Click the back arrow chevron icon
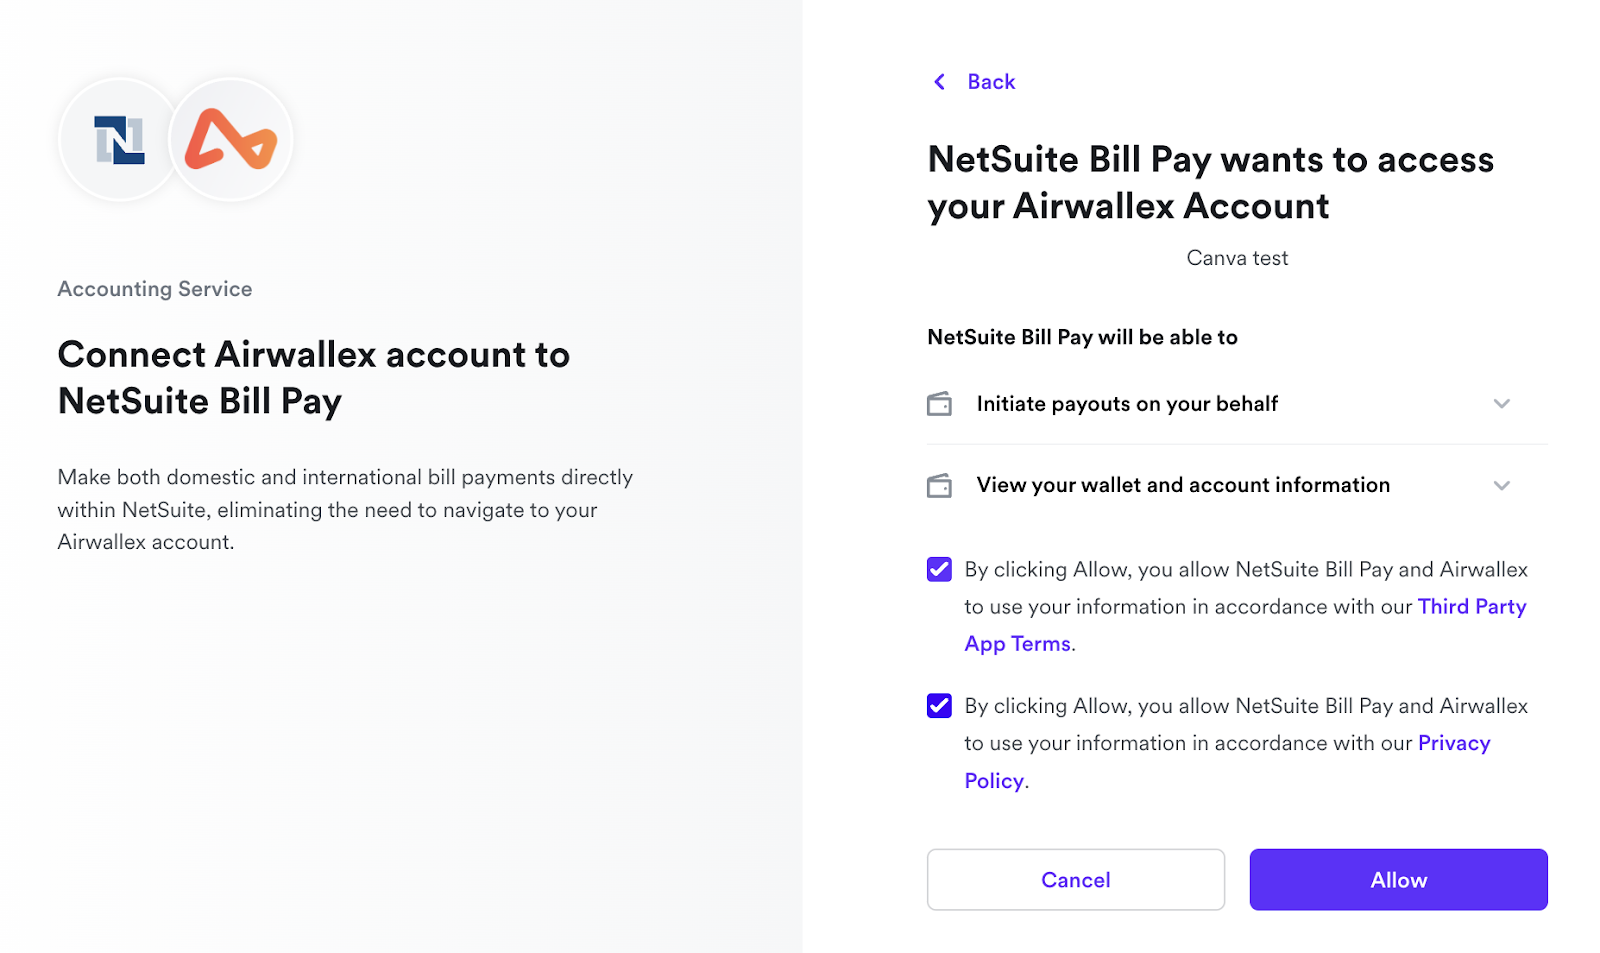This screenshot has height=953, width=1600. 939,82
